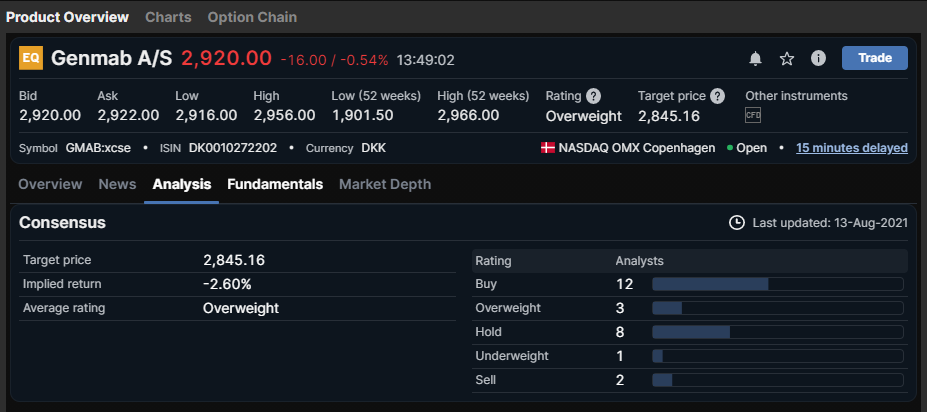Image resolution: width=927 pixels, height=412 pixels.
Task: Click the Underweight analyst count 1
Action: point(620,356)
